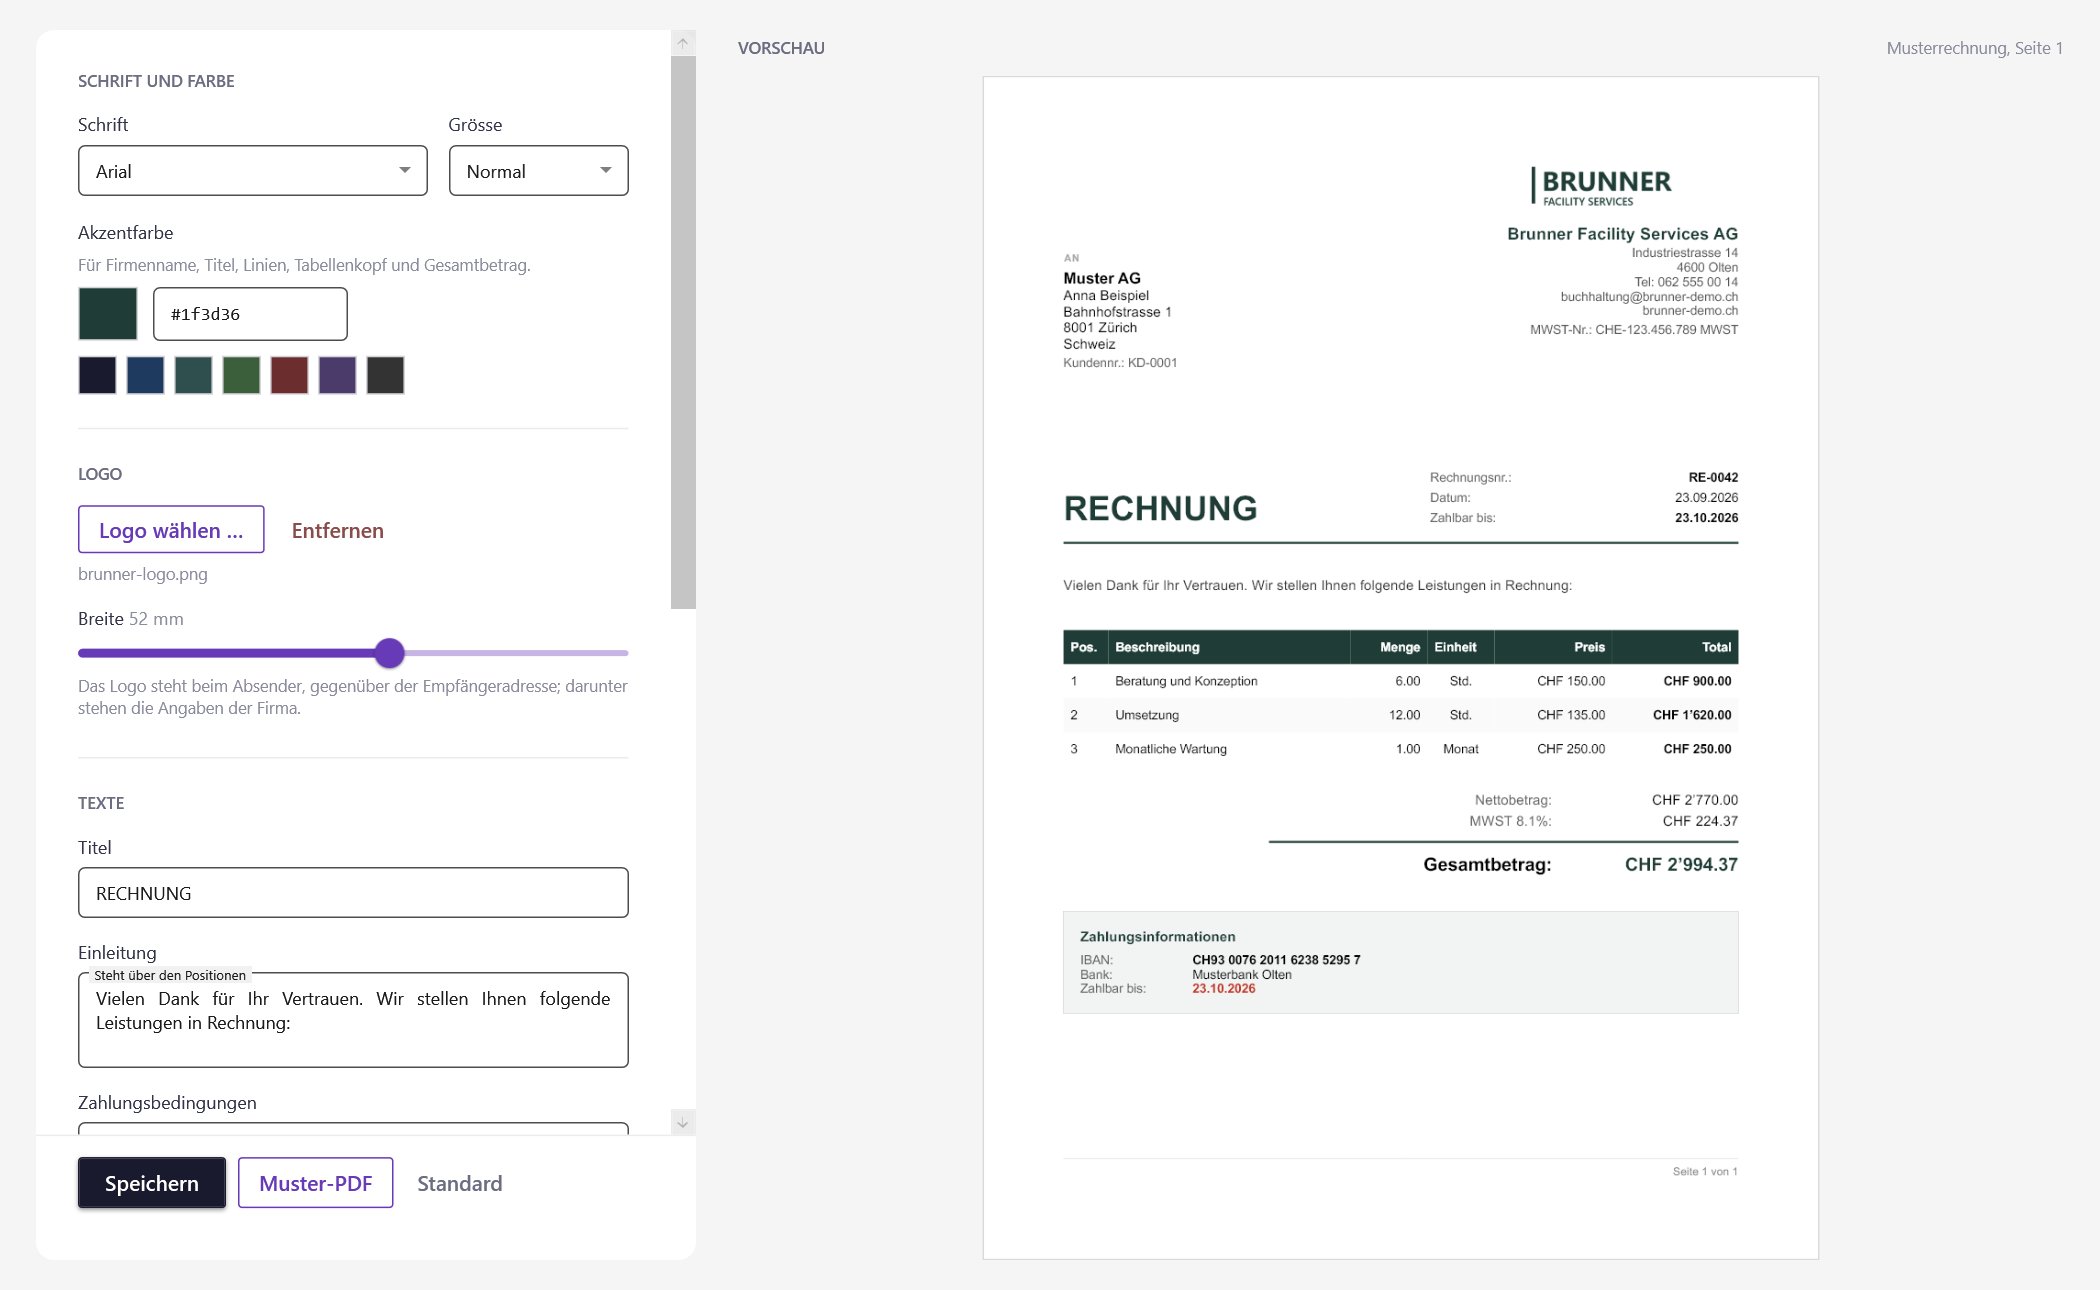
Task: Click the Logo wählen button
Action: [x=171, y=530]
